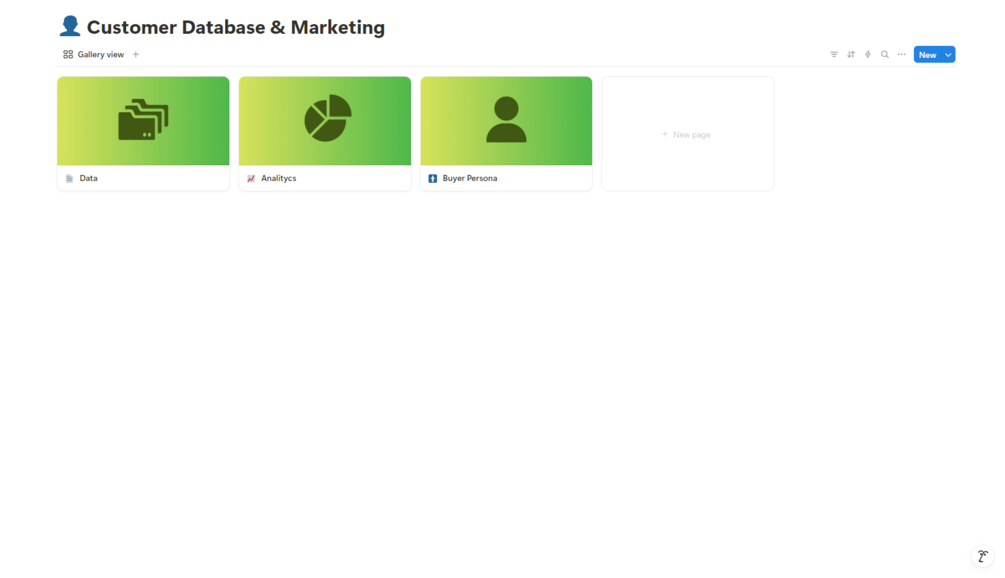Click the search magnifier icon

pyautogui.click(x=885, y=54)
